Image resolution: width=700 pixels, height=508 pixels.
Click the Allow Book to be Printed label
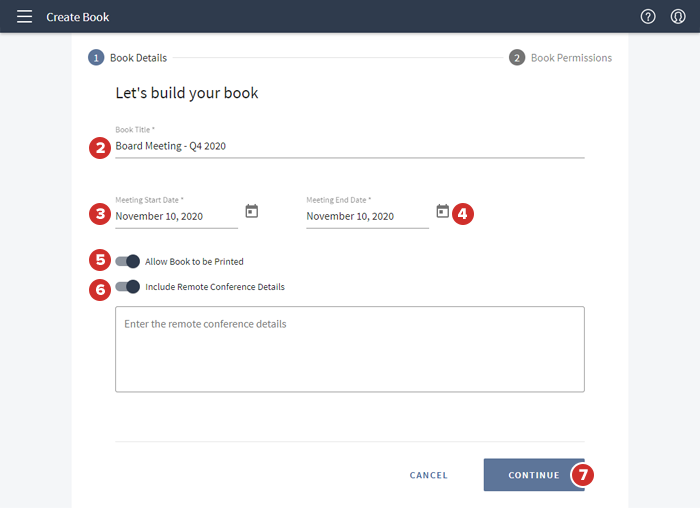[194, 262]
